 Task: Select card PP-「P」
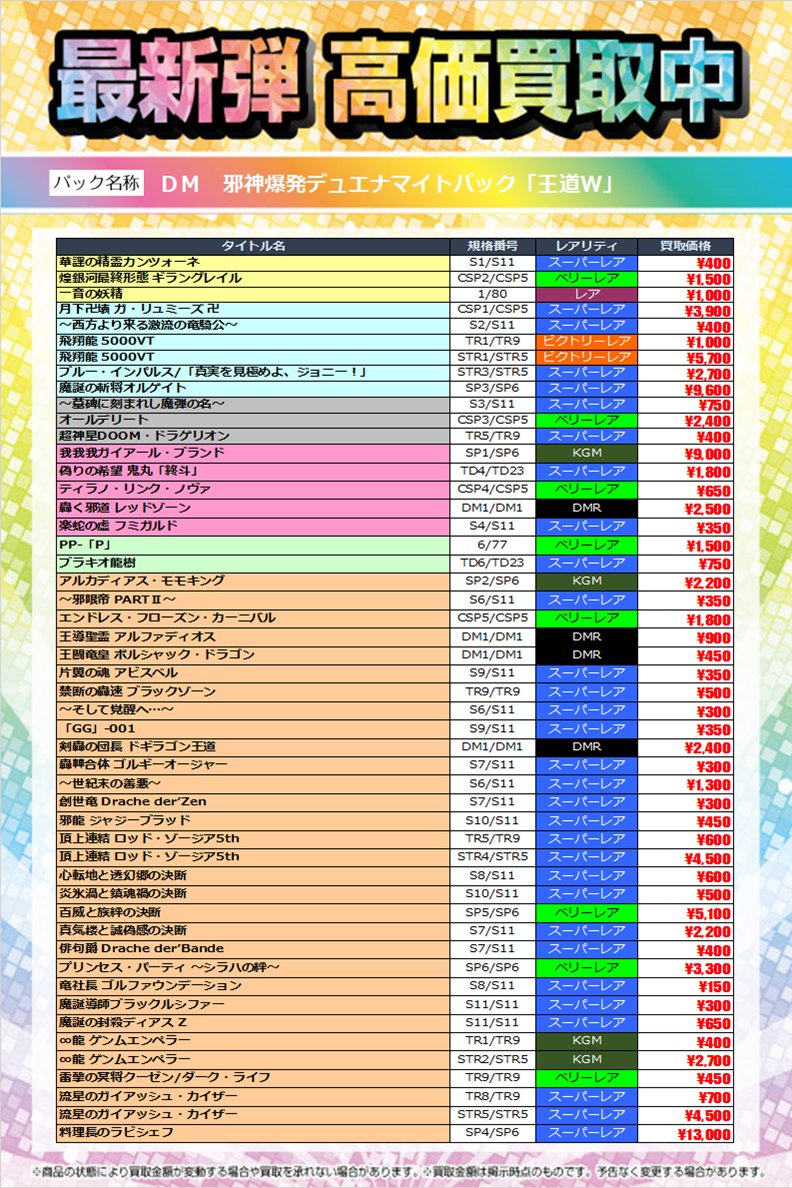coord(86,545)
